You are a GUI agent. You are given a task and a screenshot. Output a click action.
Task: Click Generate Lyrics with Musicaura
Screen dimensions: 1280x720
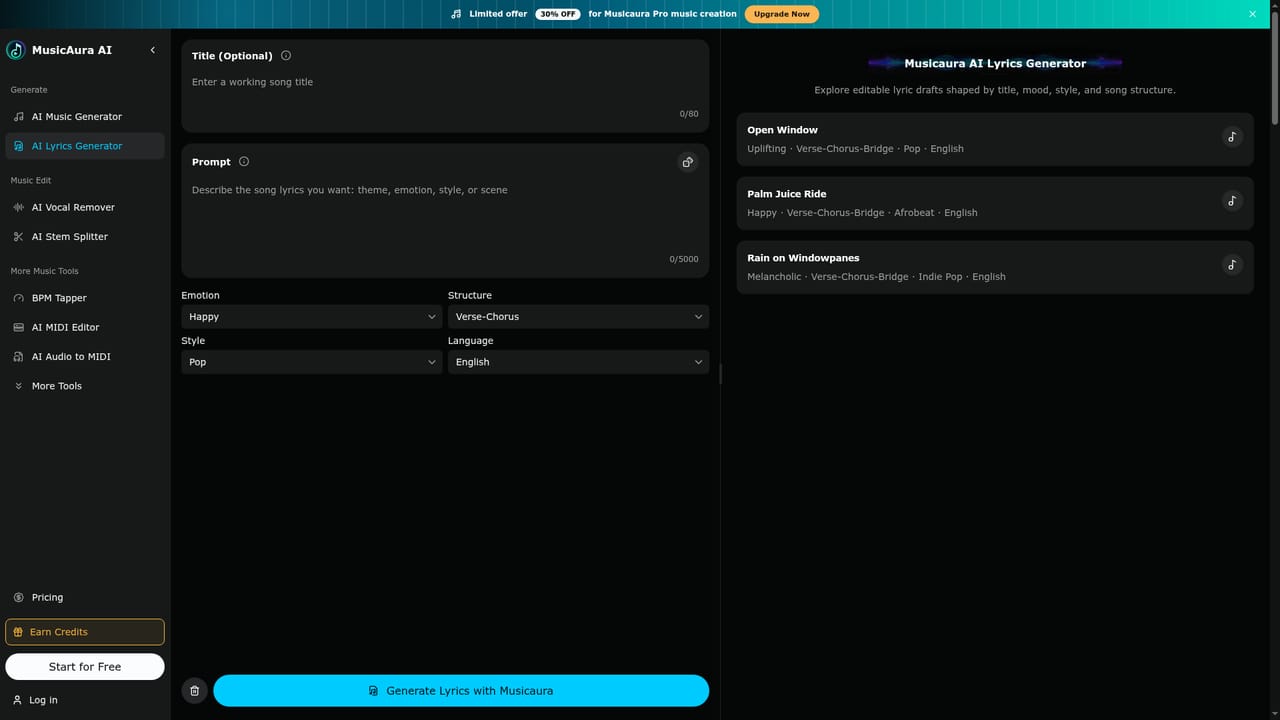click(461, 691)
